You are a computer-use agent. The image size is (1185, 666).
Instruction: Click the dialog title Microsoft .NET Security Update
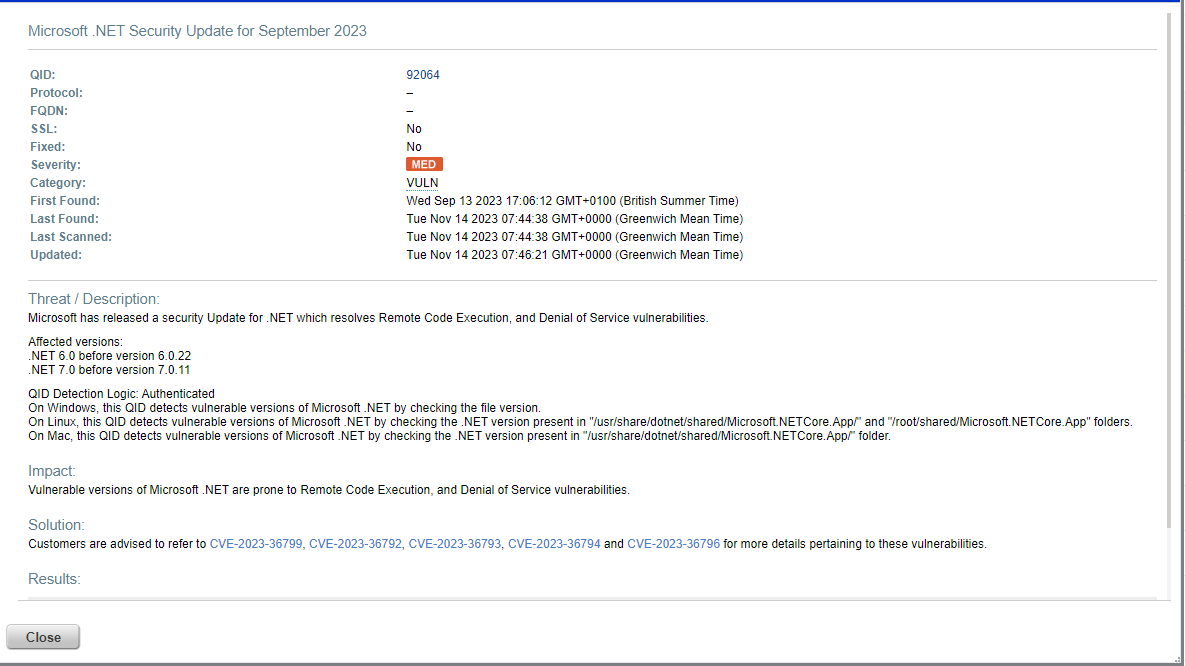tap(197, 31)
